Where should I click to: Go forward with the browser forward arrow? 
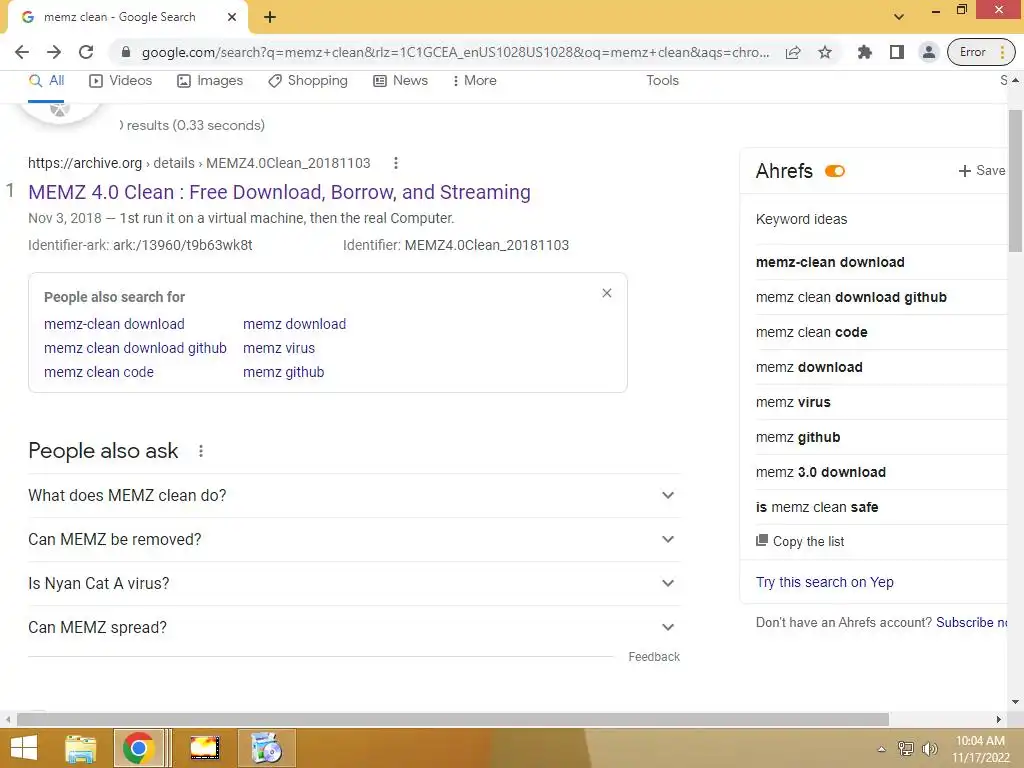tap(54, 52)
